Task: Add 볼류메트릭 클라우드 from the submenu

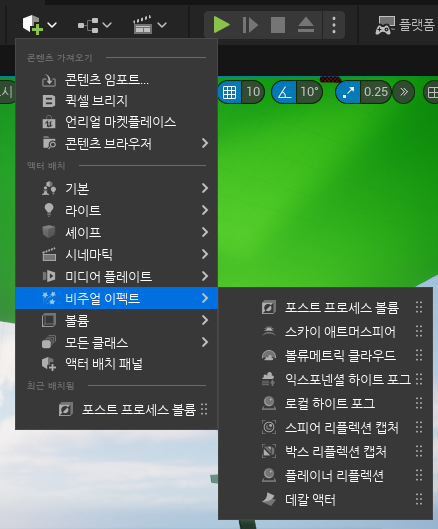Action: 325,355
